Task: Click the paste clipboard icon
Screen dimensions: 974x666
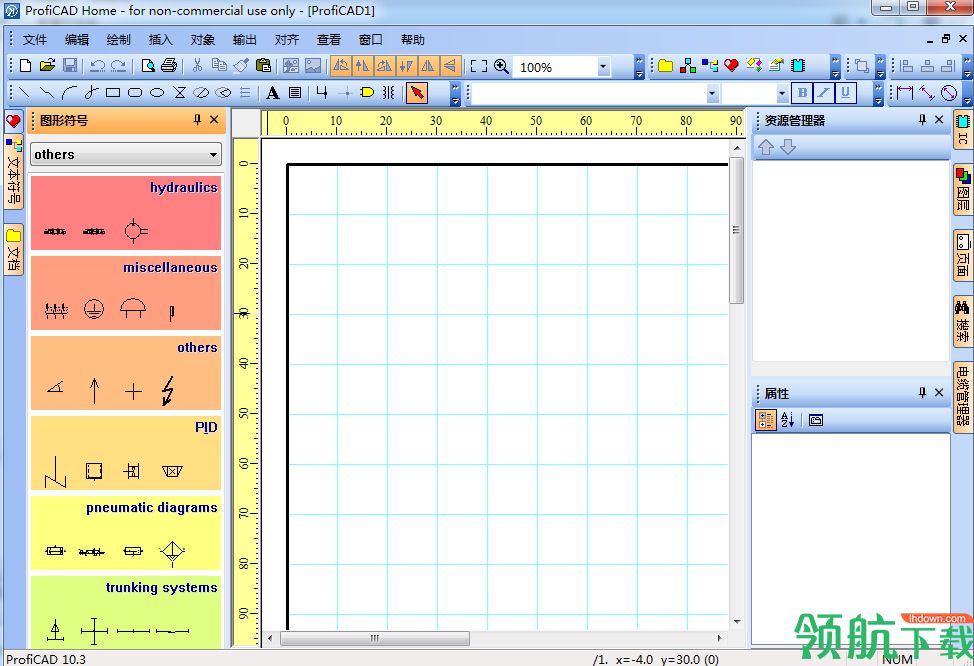Action: tap(263, 66)
